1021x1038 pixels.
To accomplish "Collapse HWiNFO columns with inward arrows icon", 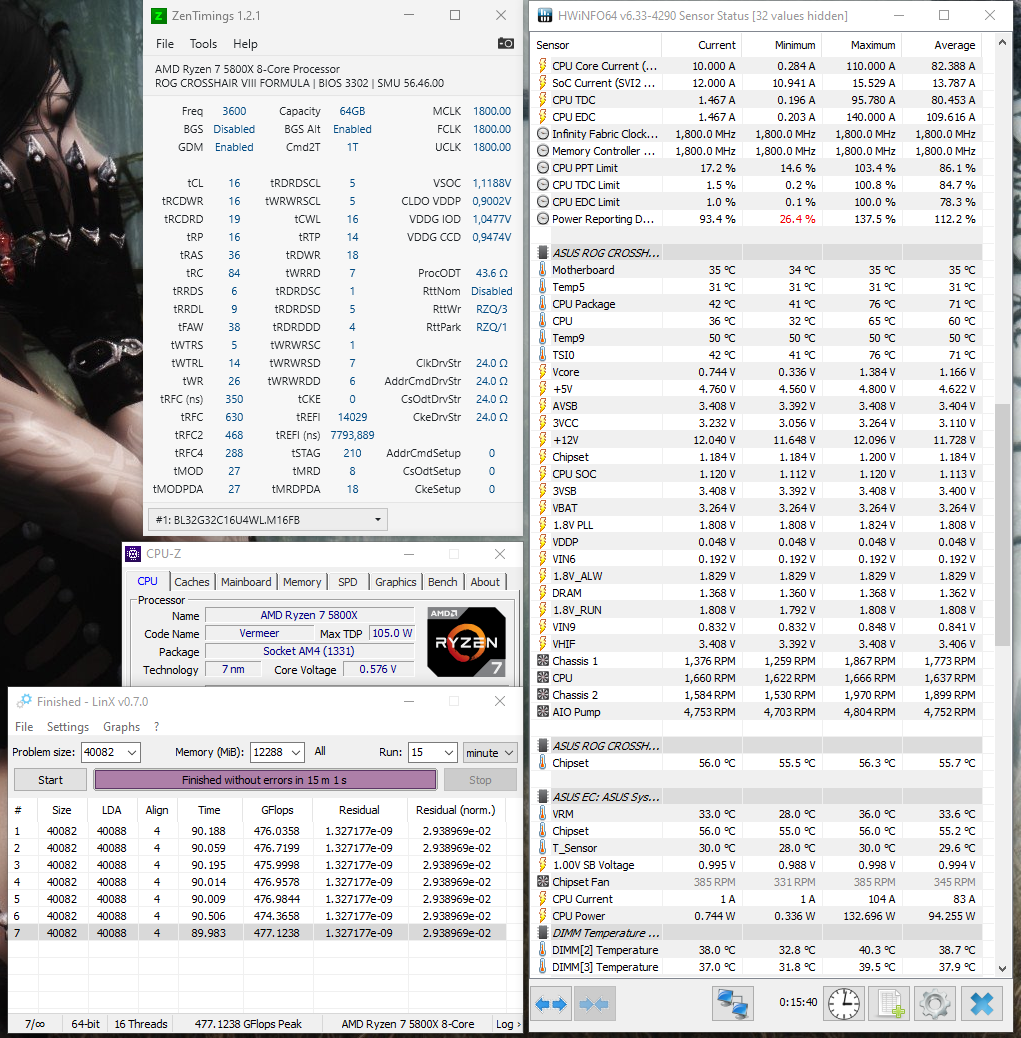I will (x=595, y=1004).
